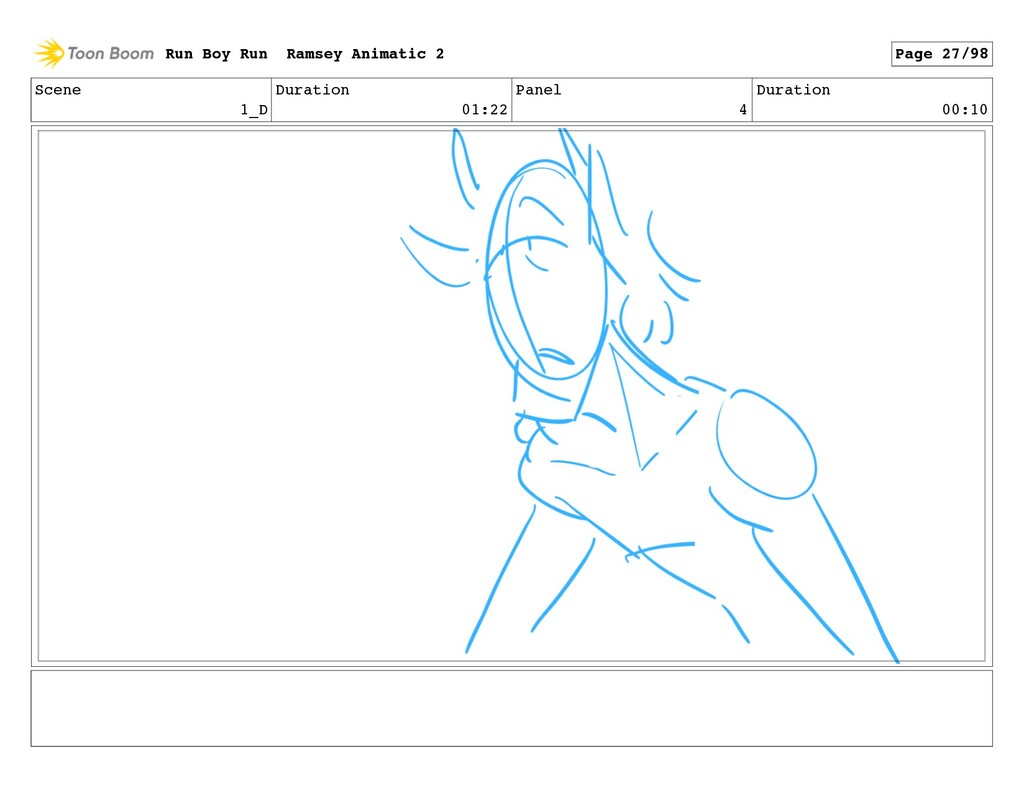Select the scene duration value '01:22'
This screenshot has height=793, width=1024.
click(x=484, y=110)
